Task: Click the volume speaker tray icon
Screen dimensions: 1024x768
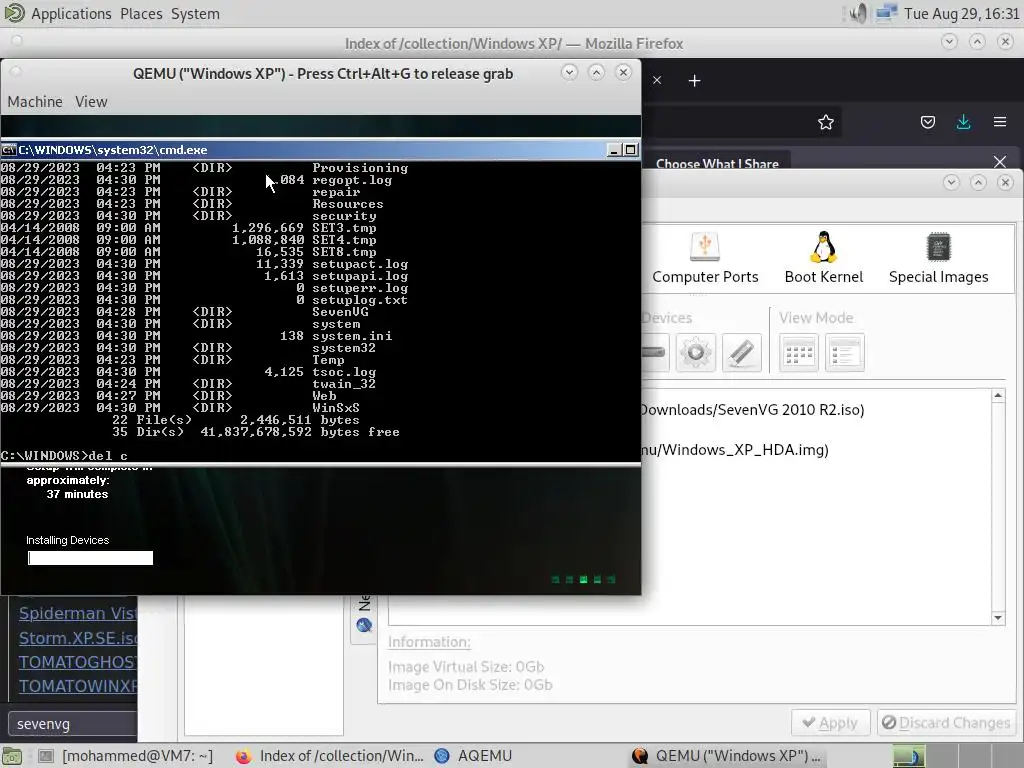Action: (859, 13)
